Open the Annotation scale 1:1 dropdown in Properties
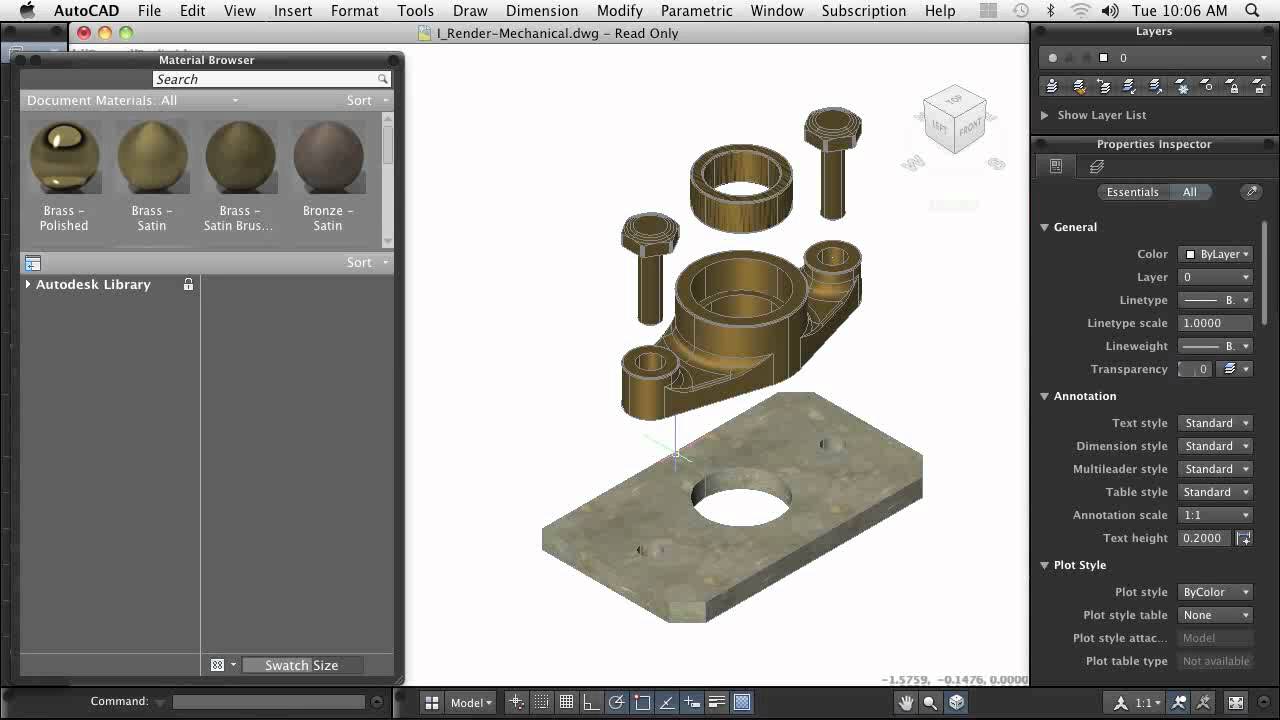 pyautogui.click(x=1215, y=515)
